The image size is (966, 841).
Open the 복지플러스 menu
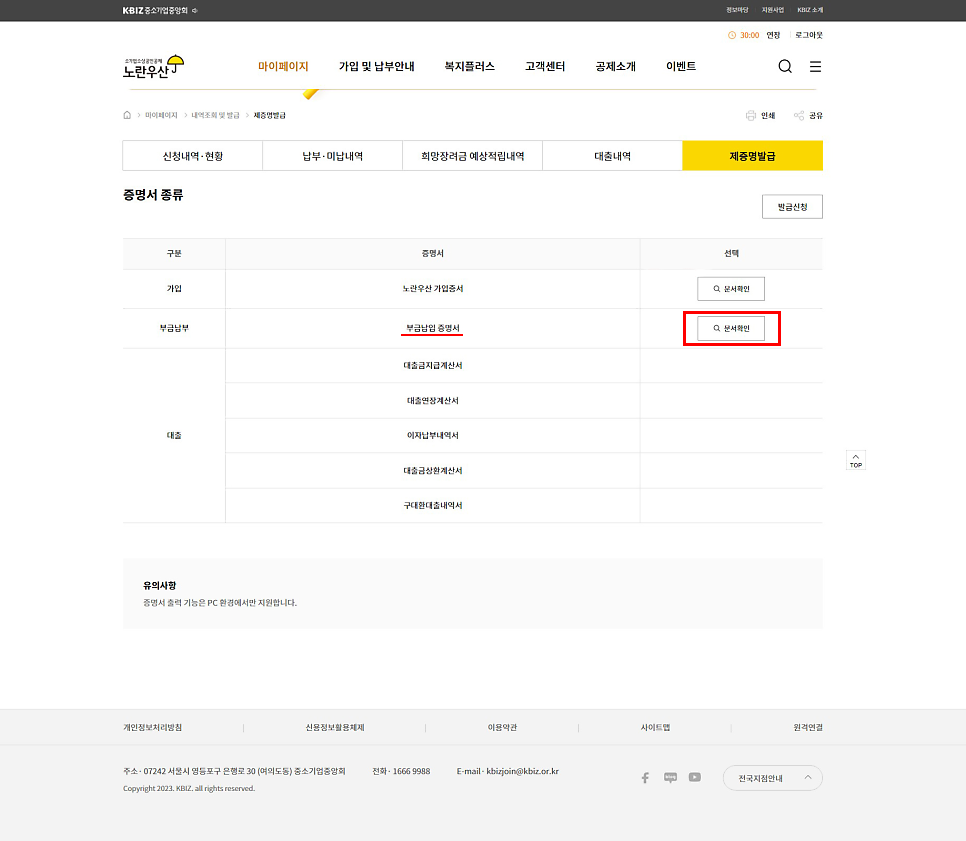coord(469,67)
